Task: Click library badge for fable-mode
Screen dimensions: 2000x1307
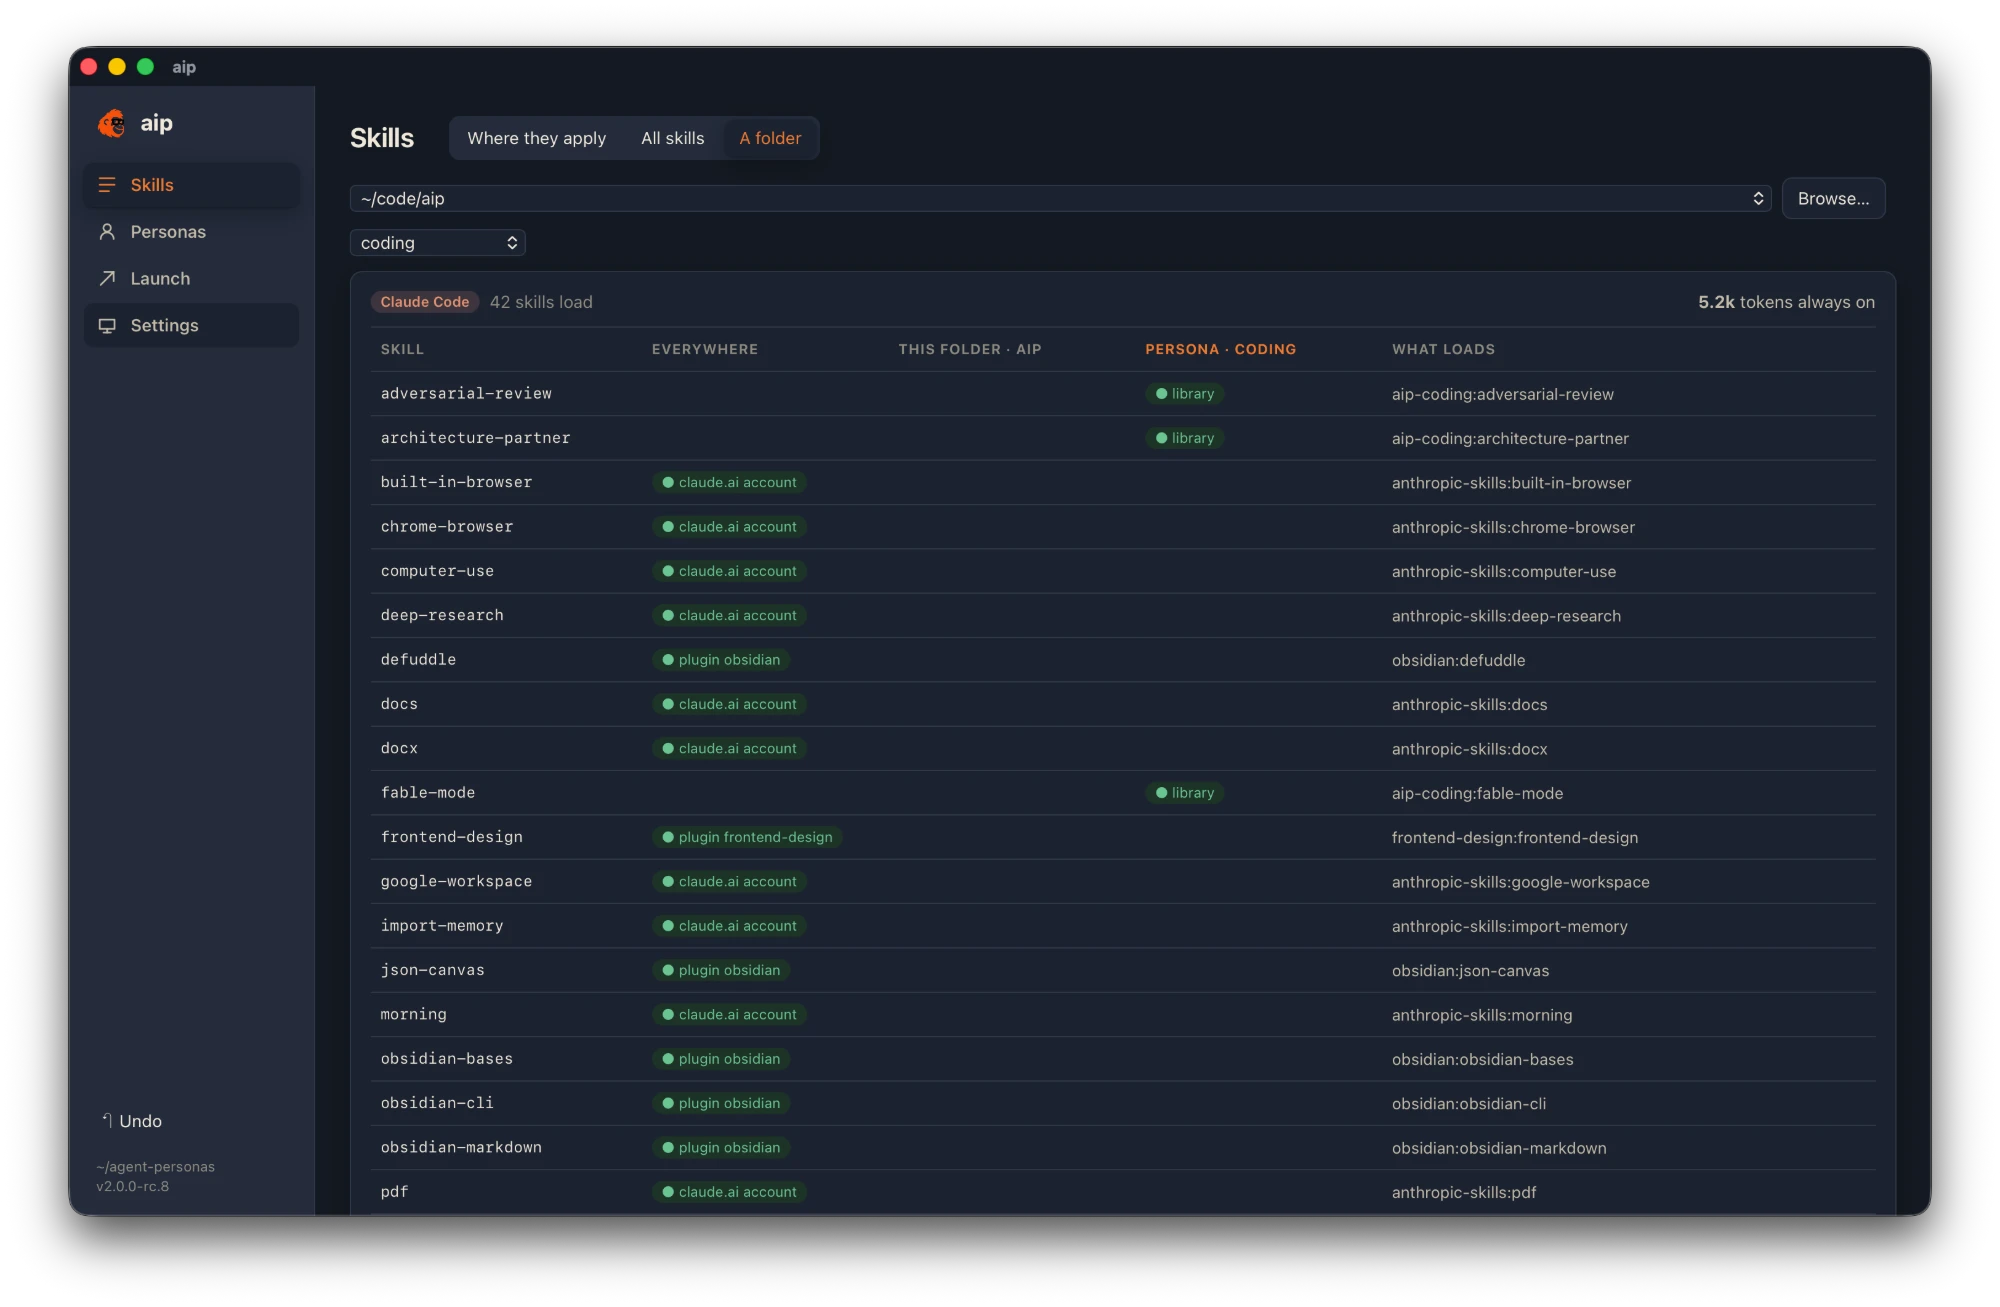Action: tap(1184, 793)
